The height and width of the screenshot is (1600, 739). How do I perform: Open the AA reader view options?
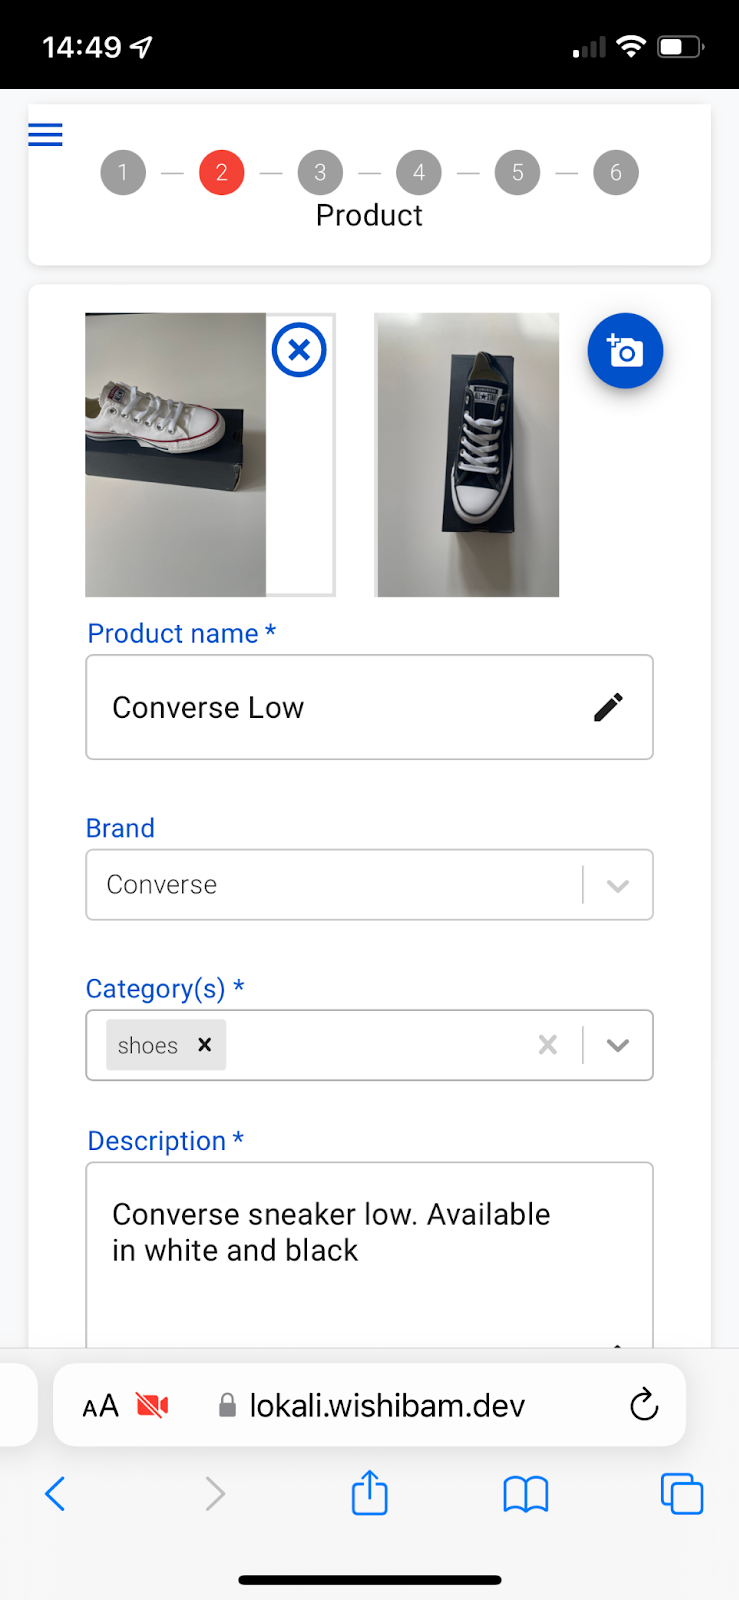(100, 1406)
